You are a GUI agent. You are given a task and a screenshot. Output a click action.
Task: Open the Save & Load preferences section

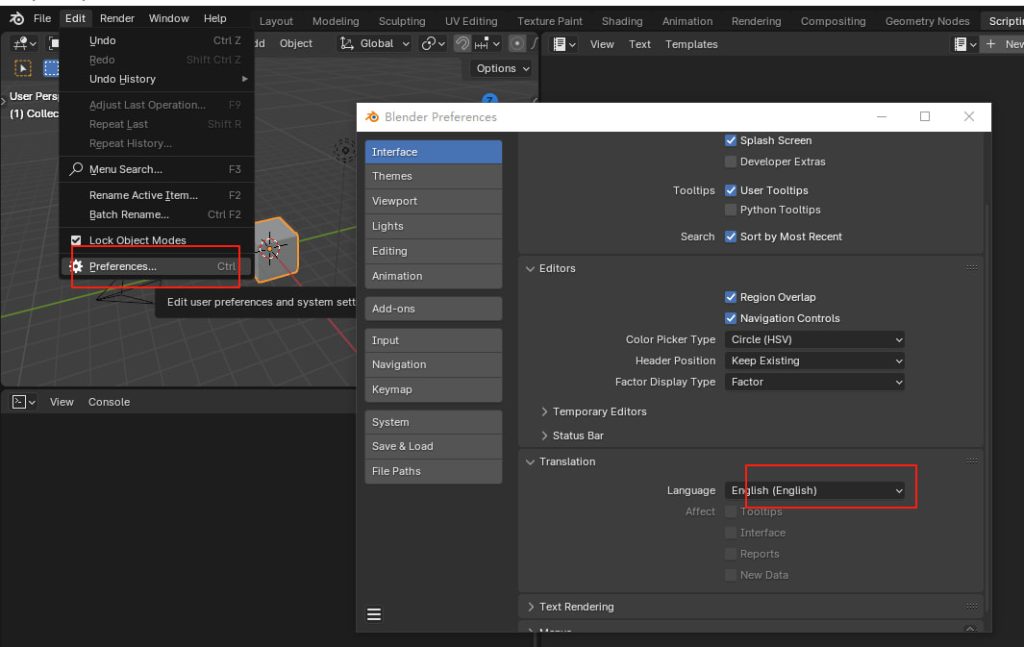pos(433,447)
